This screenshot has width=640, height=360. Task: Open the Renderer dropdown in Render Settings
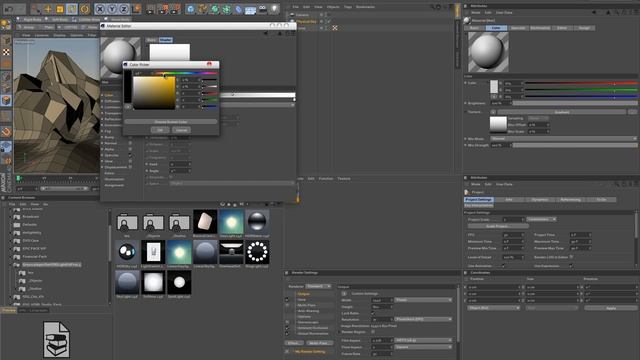319,287
